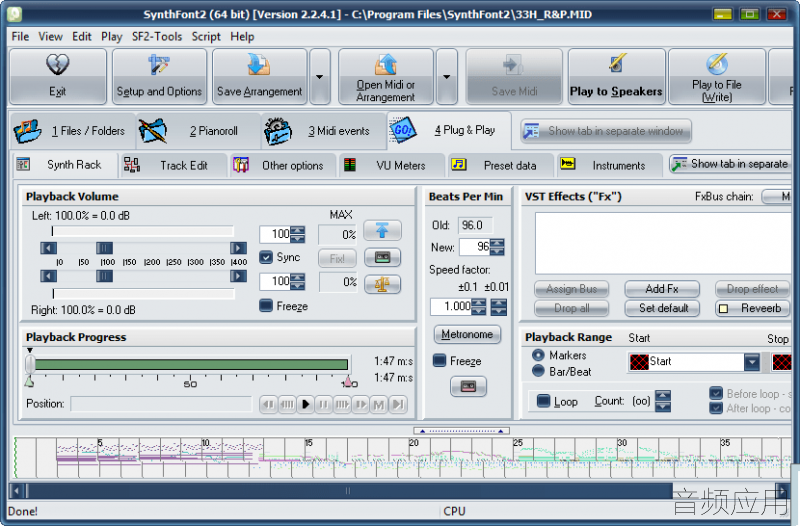Click the piano roll overview horizontal scrollbar
The width and height of the screenshot is (800, 526).
(x=399, y=491)
